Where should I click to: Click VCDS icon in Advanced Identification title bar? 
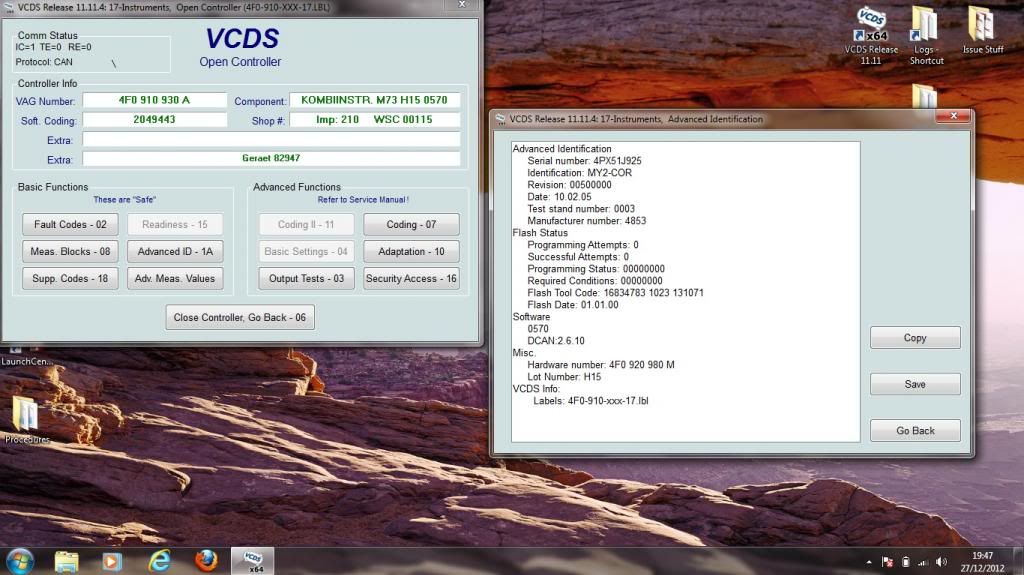[501, 119]
